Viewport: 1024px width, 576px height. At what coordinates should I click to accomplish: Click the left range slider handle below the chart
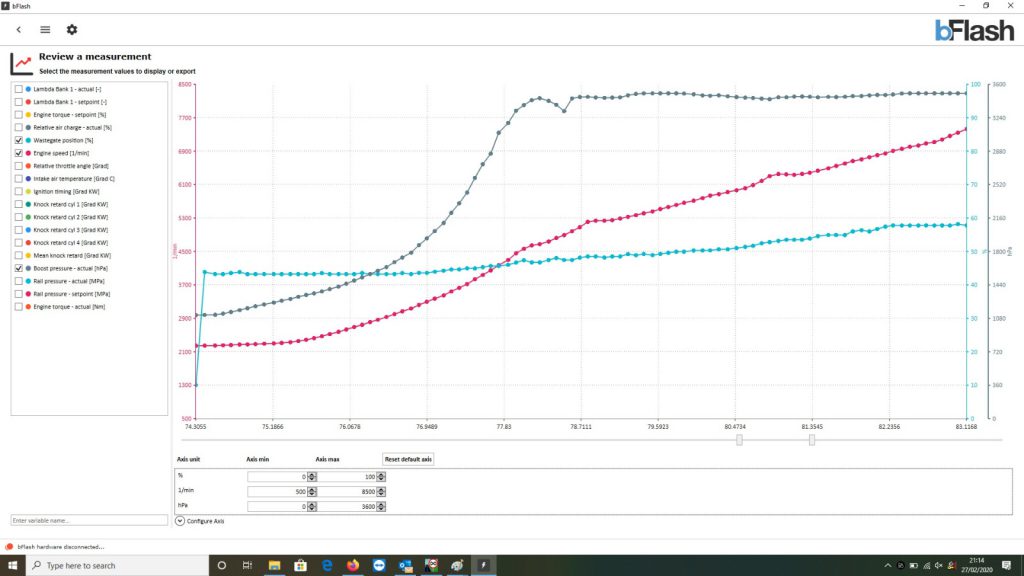pos(739,439)
